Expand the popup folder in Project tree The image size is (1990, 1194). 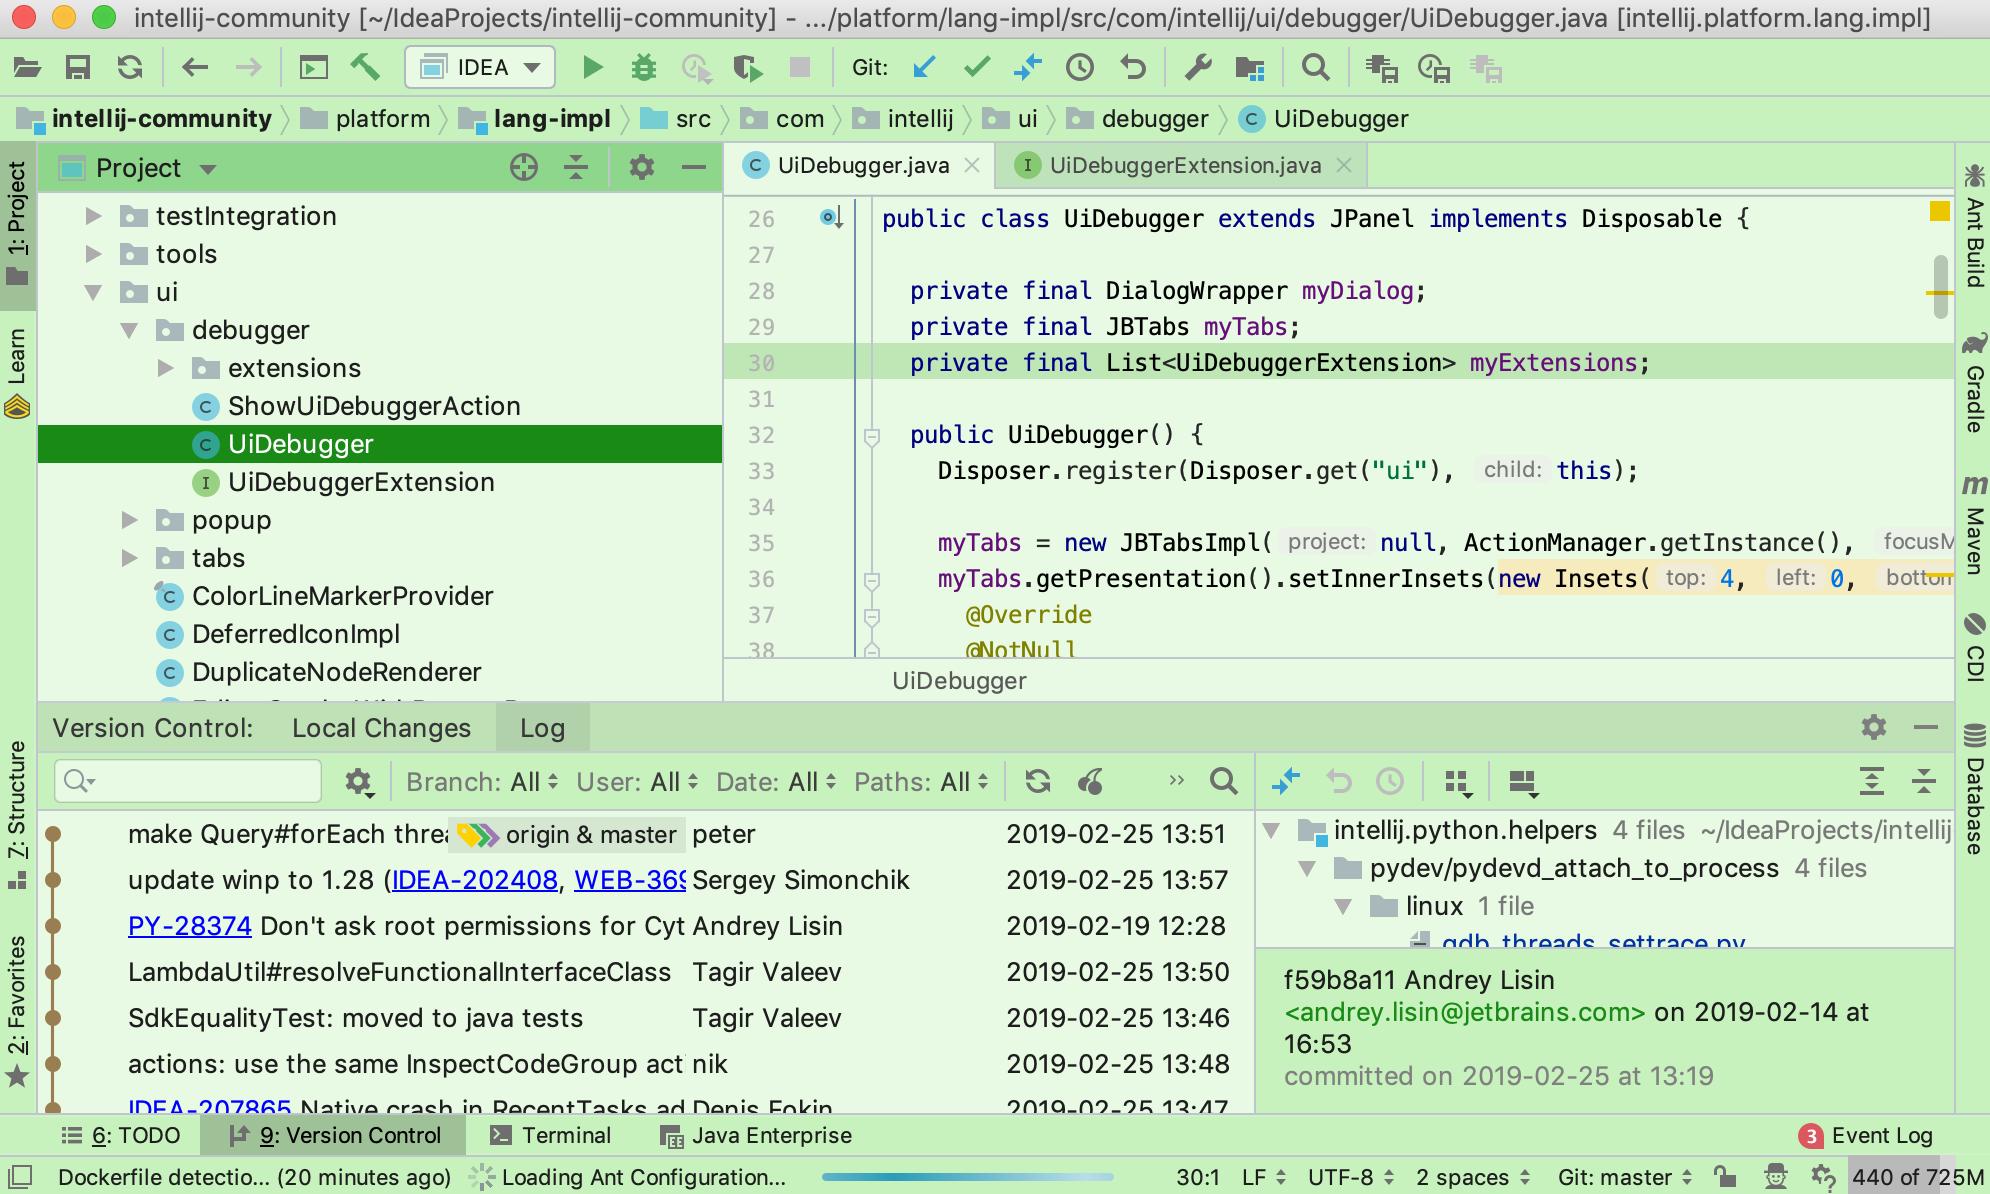point(130,520)
